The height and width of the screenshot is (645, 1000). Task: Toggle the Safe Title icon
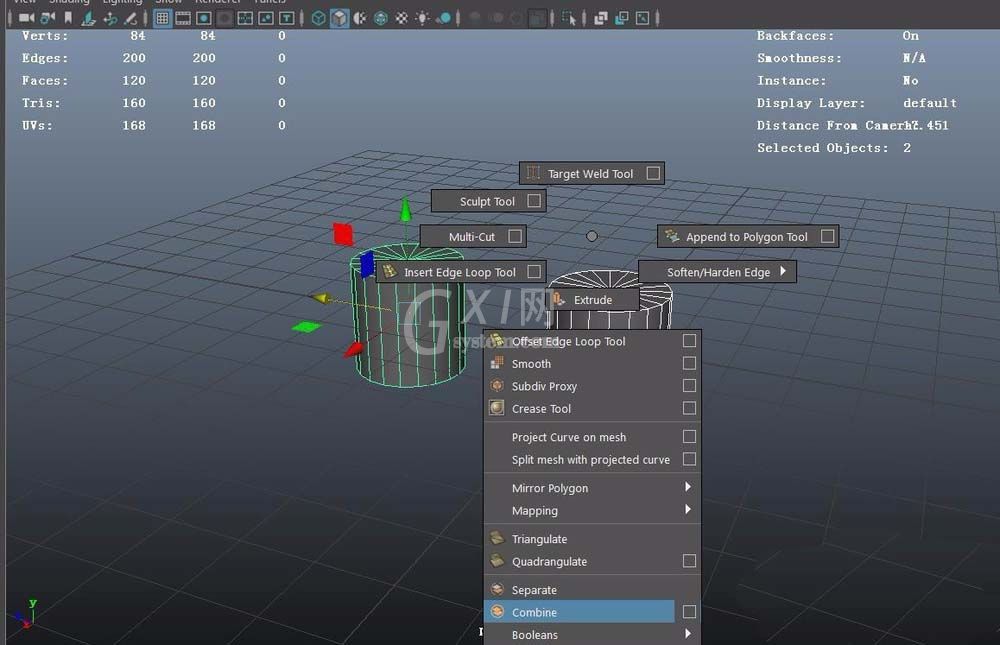[x=287, y=18]
